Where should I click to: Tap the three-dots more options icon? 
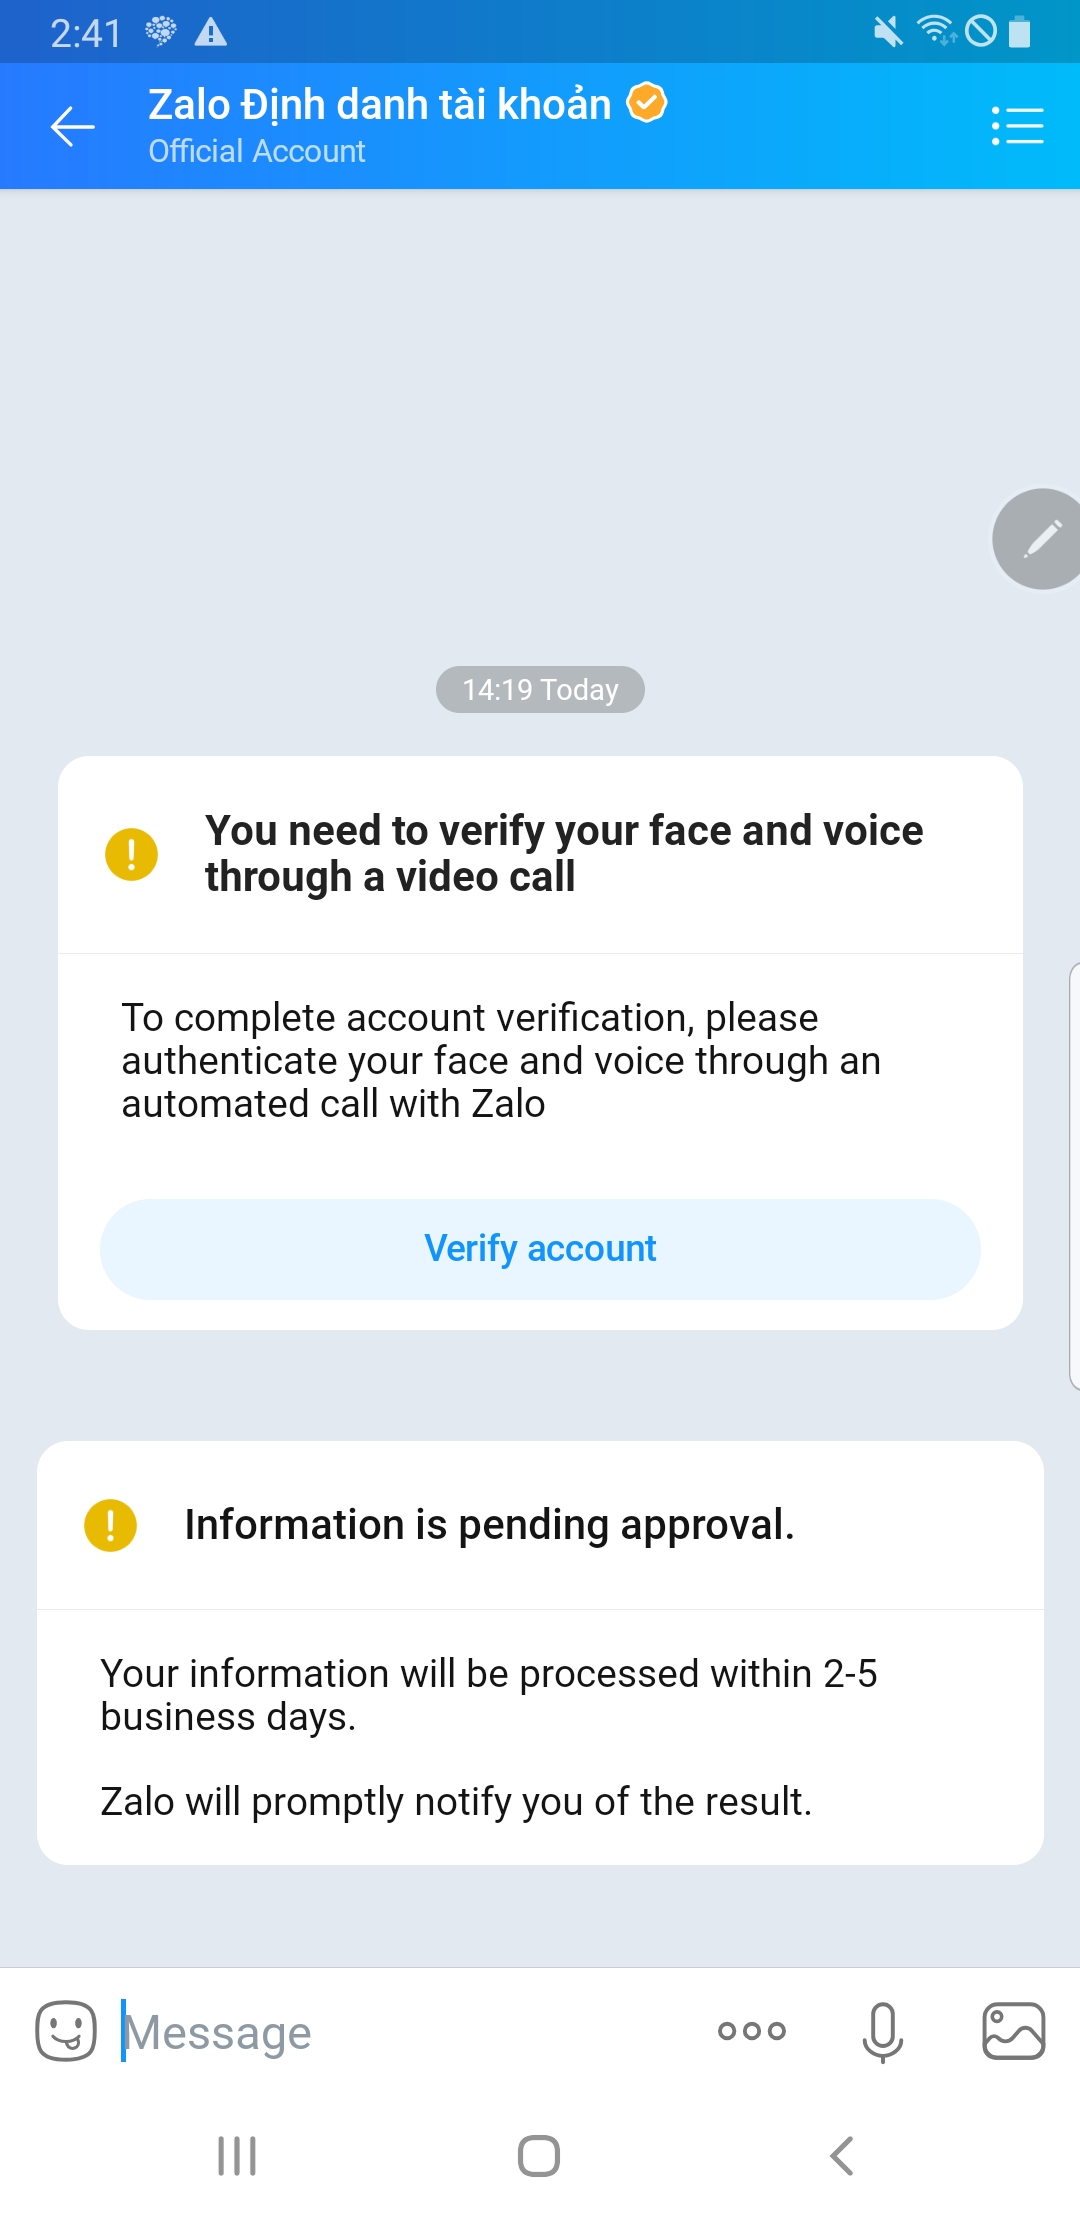pos(752,2031)
